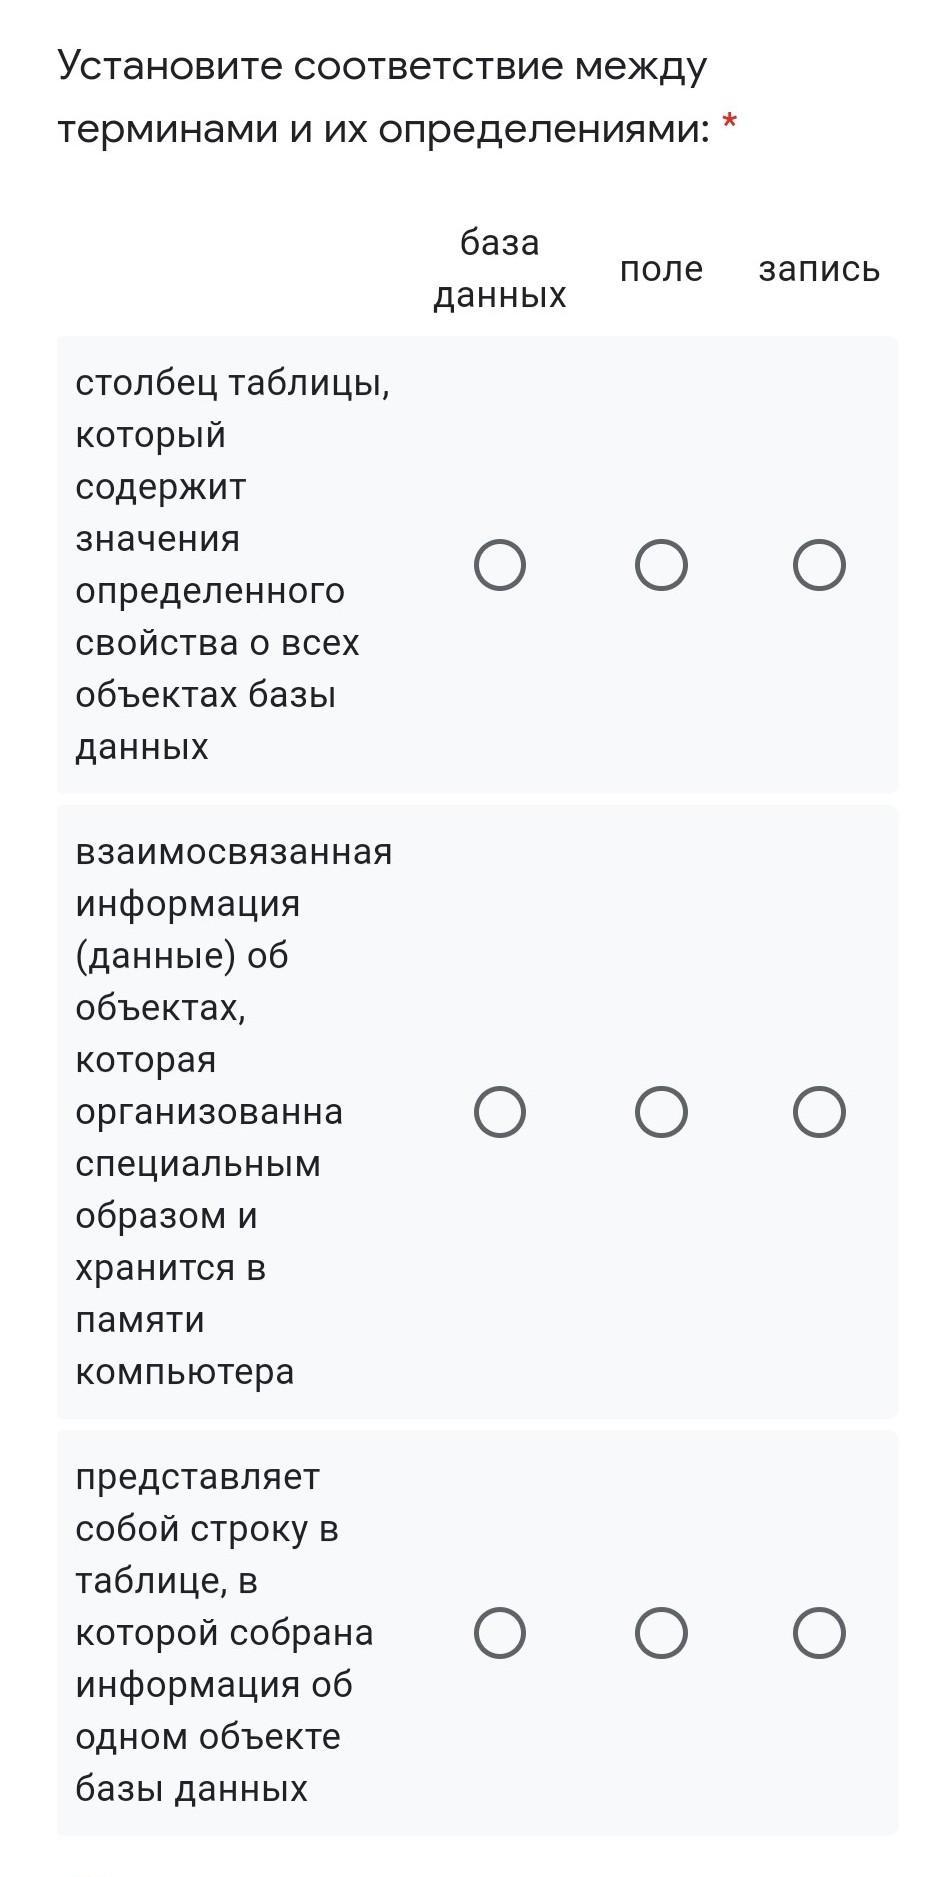Image resolution: width=946 pixels, height=1877 pixels.
Task: Click the red required asterisk
Action: pos(730,122)
